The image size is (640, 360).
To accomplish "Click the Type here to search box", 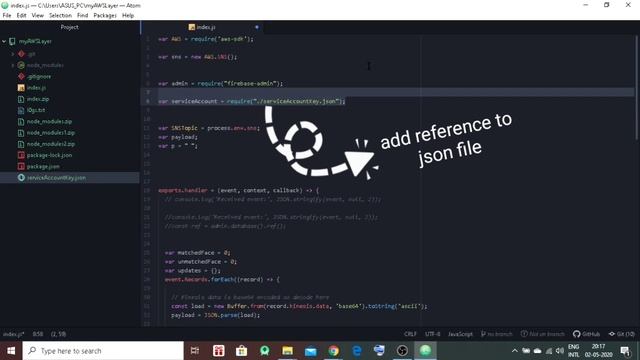I will click(x=103, y=351).
